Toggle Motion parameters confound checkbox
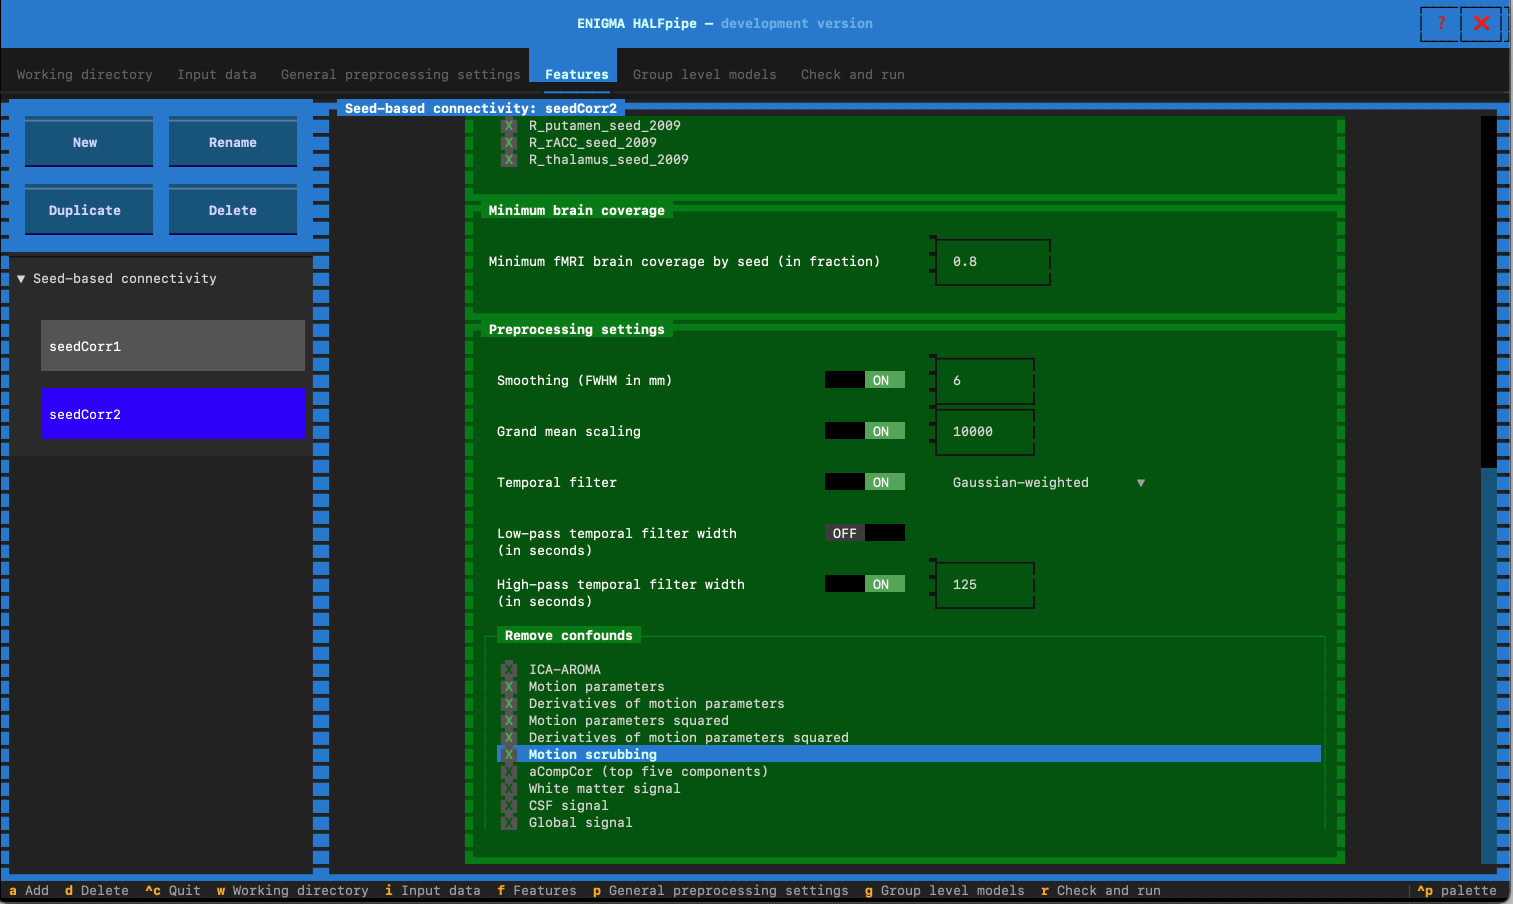Image resolution: width=1513 pixels, height=904 pixels. [509, 687]
